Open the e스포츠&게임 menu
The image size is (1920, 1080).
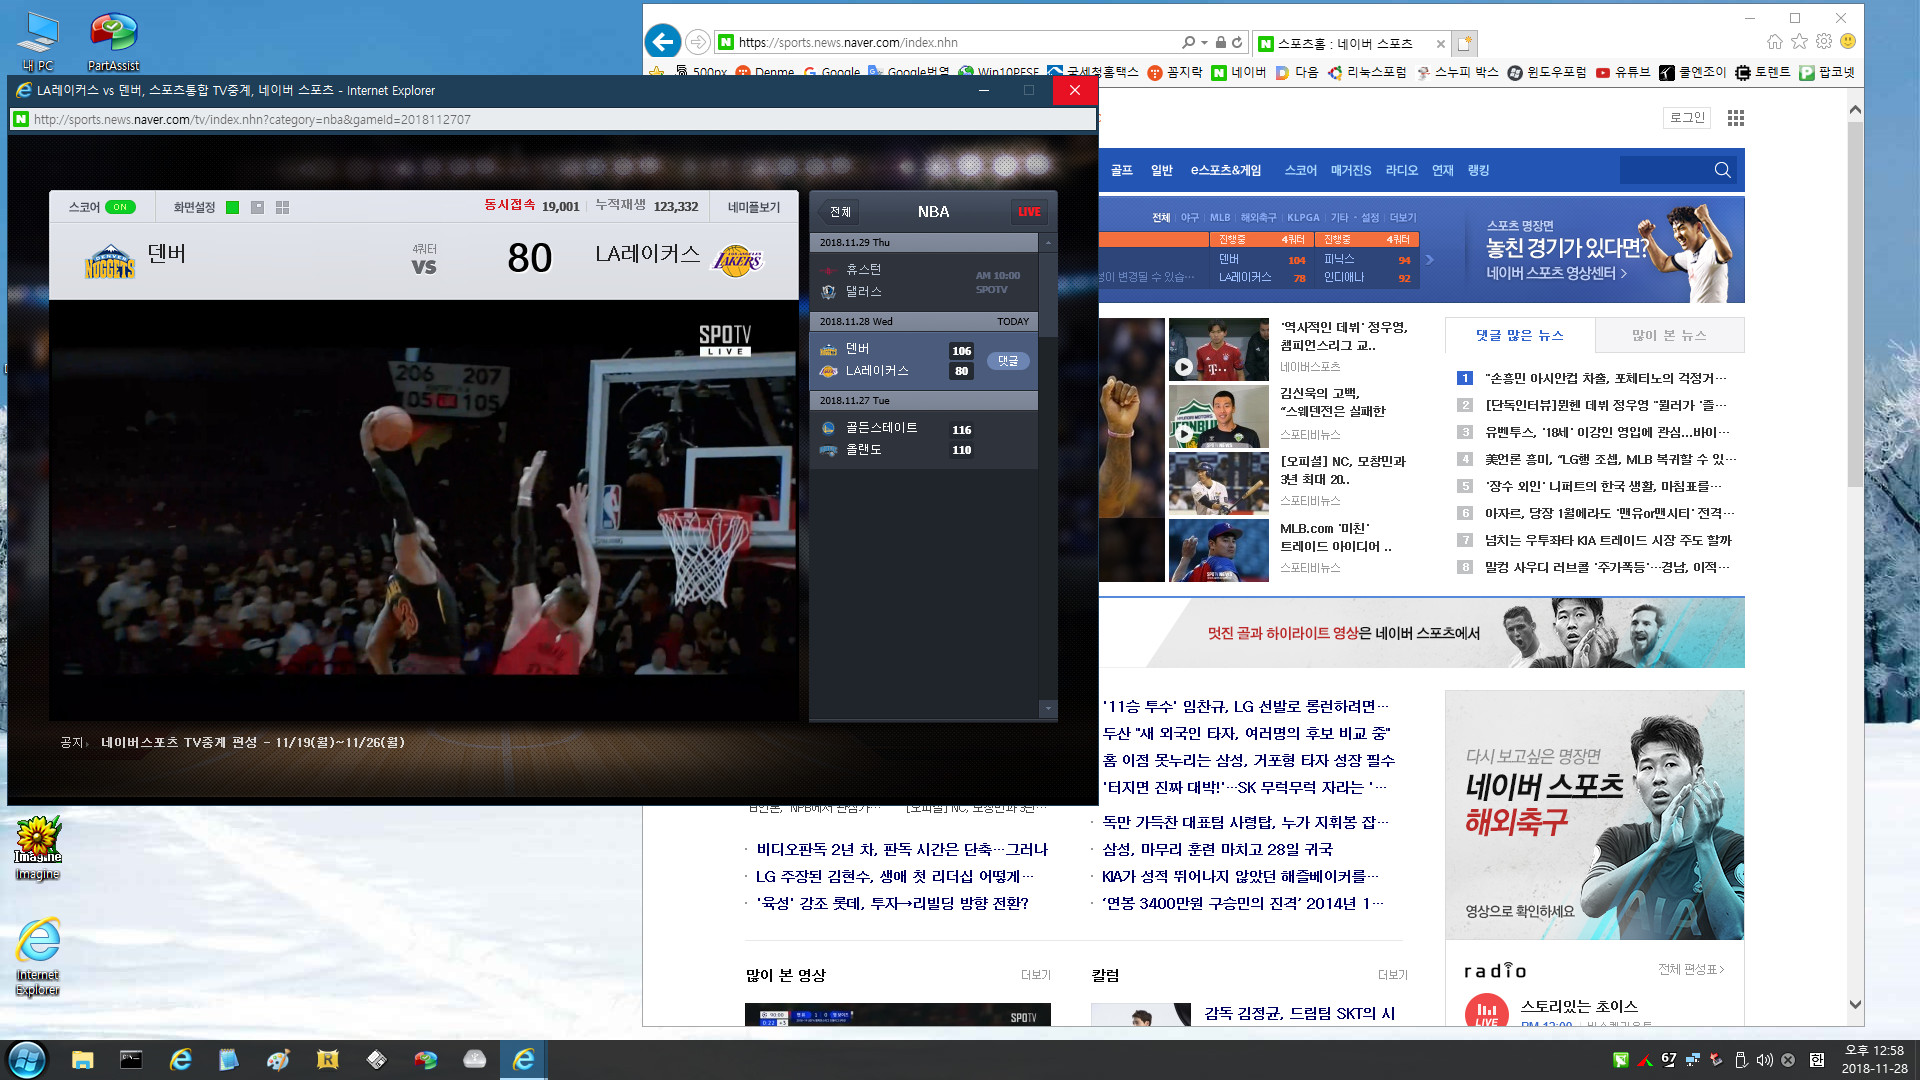click(1226, 170)
